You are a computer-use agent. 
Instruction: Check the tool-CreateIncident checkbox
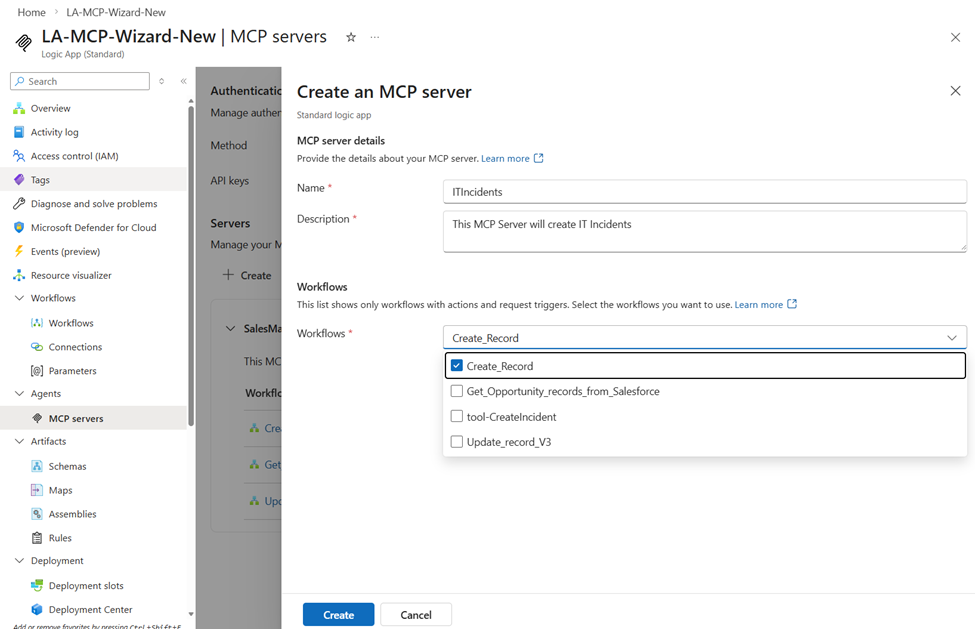tap(456, 416)
